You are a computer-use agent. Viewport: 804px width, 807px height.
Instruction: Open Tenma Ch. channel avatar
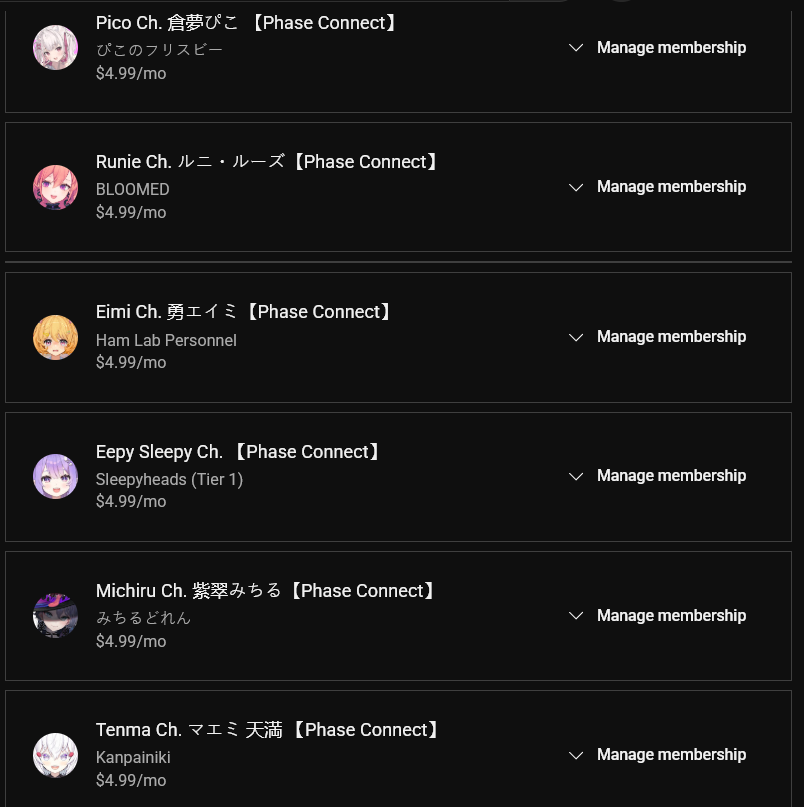click(56, 756)
